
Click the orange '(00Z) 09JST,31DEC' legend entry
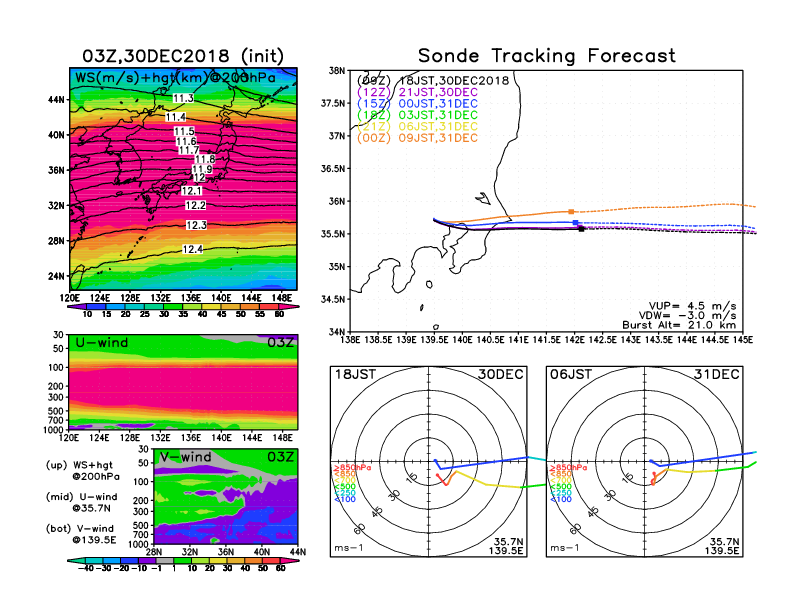pos(417,138)
